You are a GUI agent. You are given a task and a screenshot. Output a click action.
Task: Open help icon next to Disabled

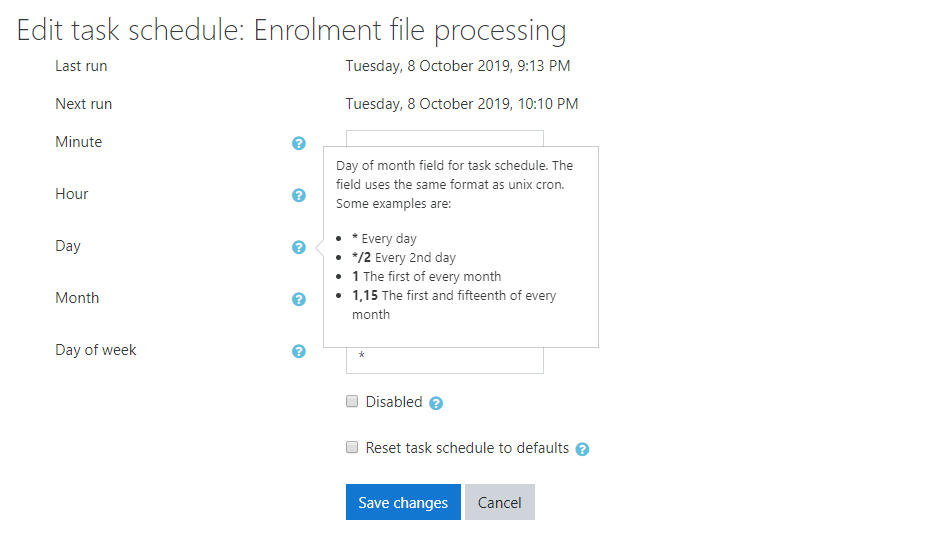436,403
